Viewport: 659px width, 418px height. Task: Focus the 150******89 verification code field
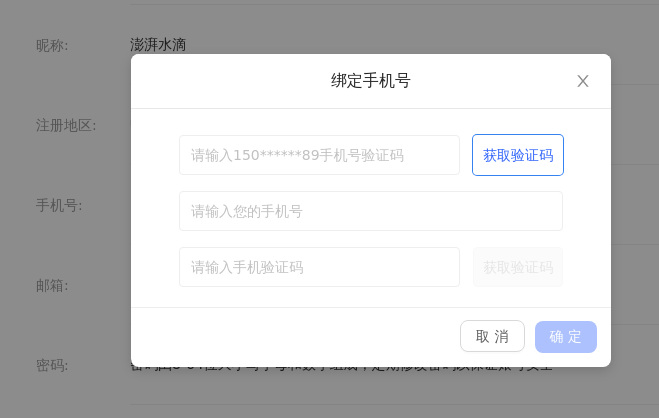click(319, 155)
